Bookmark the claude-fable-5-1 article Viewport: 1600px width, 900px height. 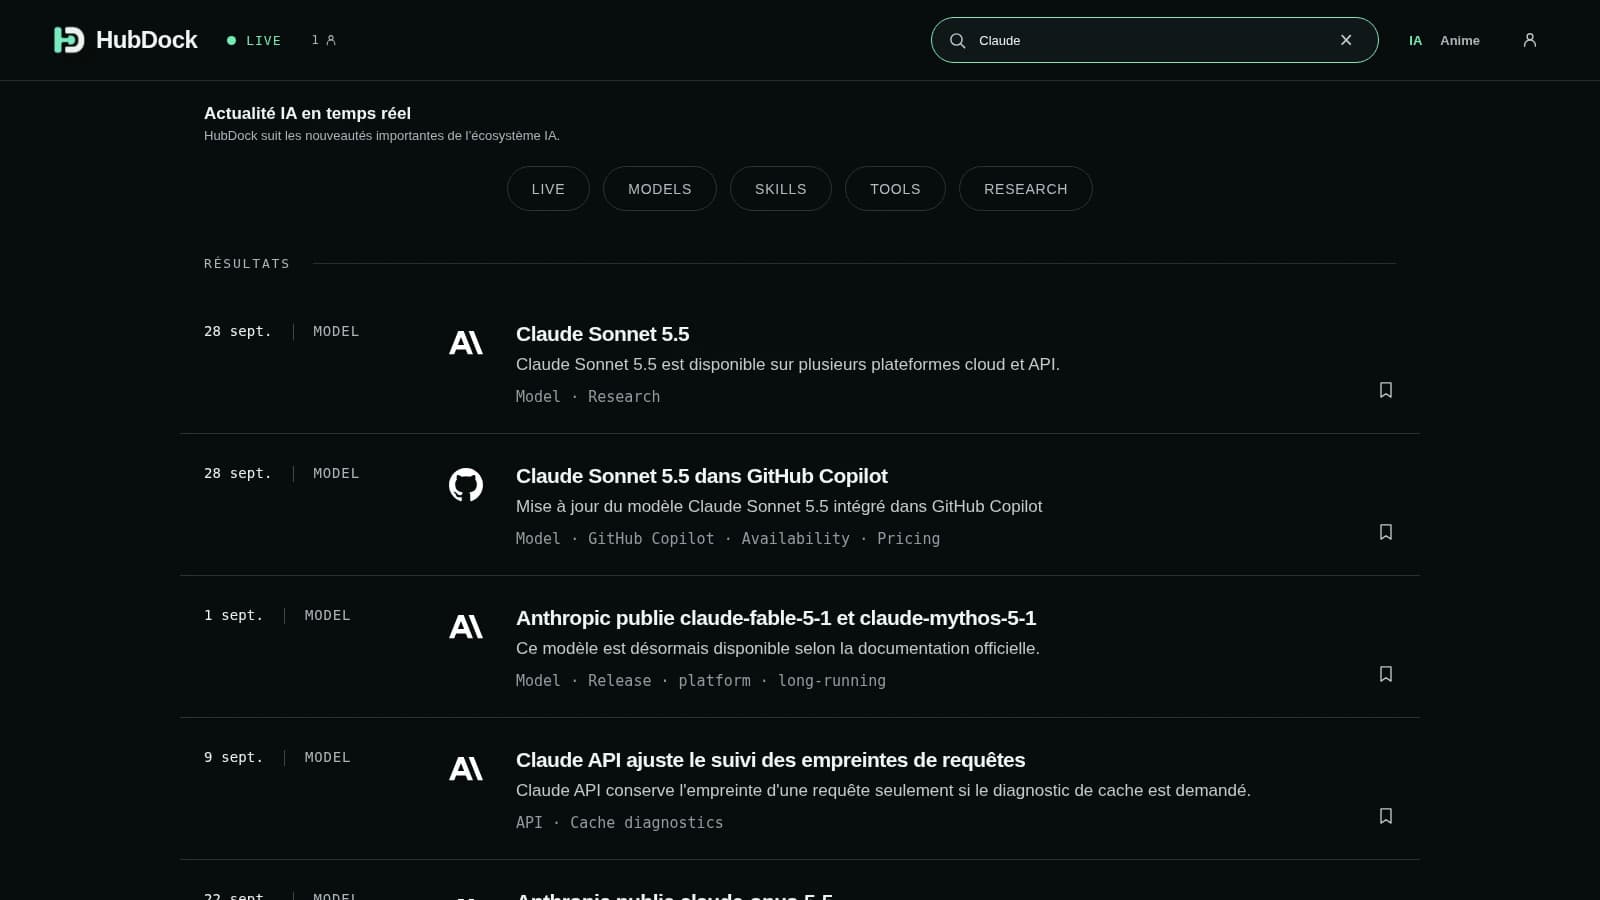click(1386, 674)
